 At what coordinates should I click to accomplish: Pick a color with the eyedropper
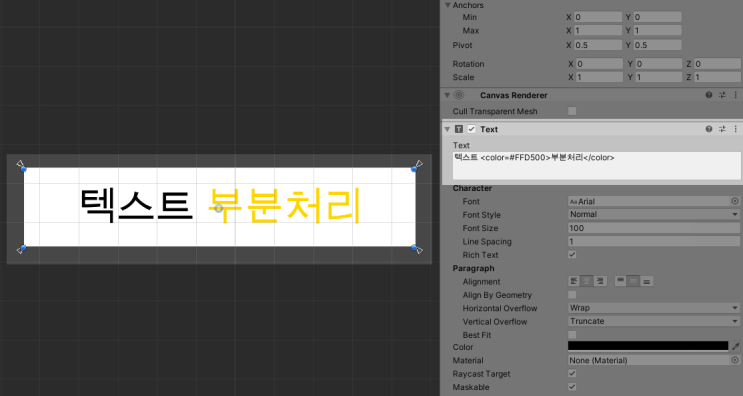[x=735, y=346]
